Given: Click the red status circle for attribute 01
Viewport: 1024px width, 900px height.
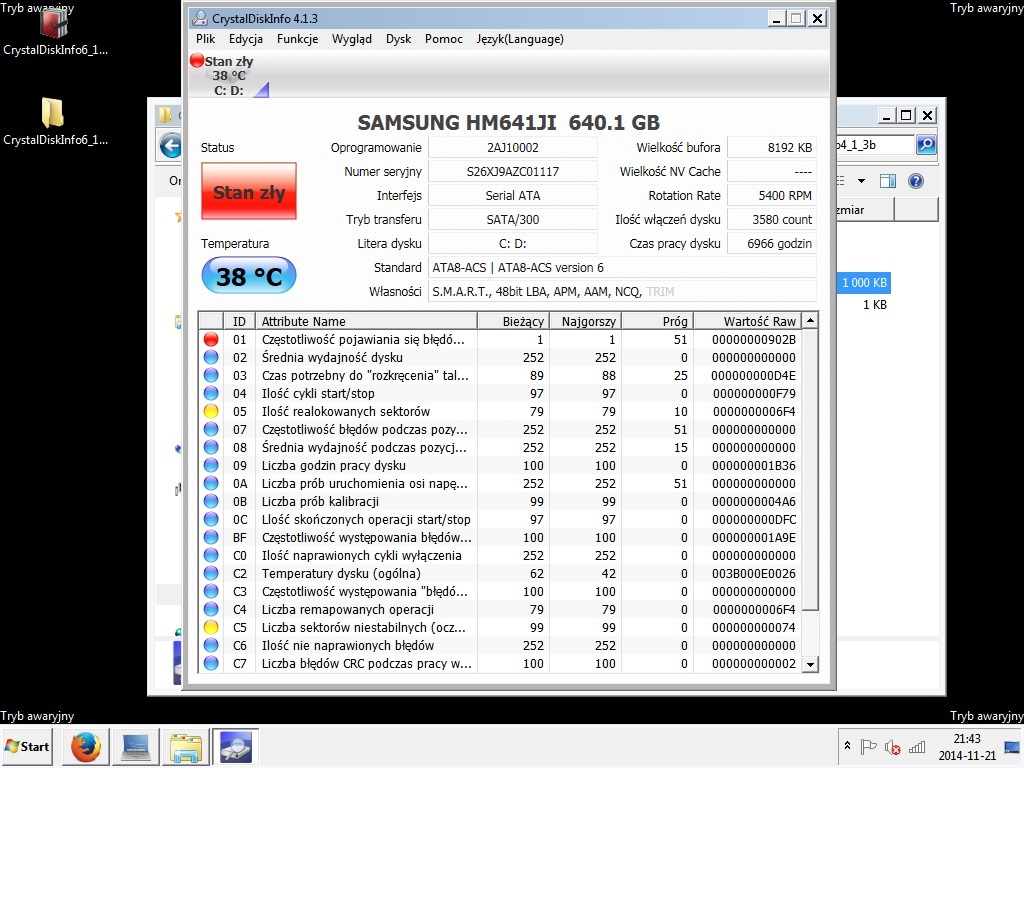Looking at the screenshot, I should (x=210, y=340).
